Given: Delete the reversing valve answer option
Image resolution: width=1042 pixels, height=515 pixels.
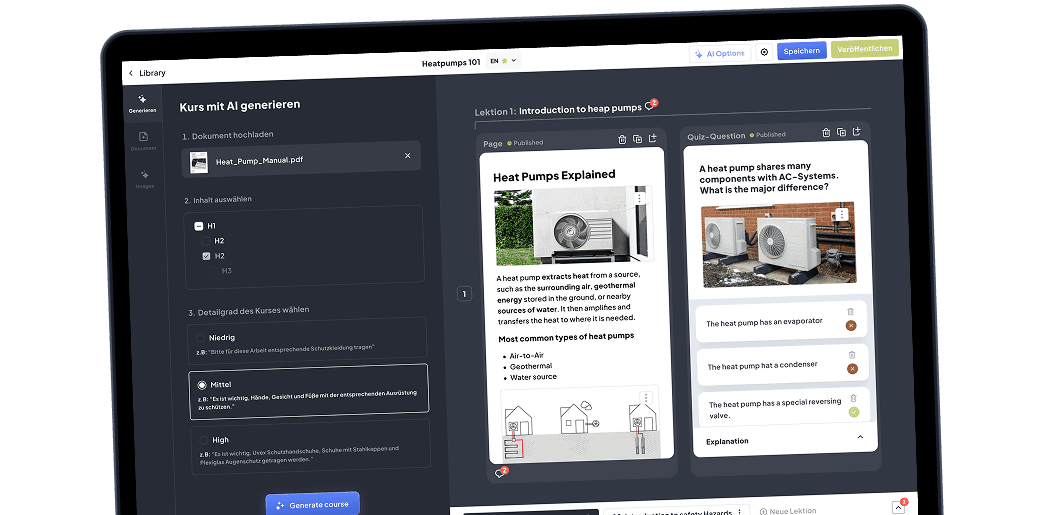Looking at the screenshot, I should [x=854, y=398].
